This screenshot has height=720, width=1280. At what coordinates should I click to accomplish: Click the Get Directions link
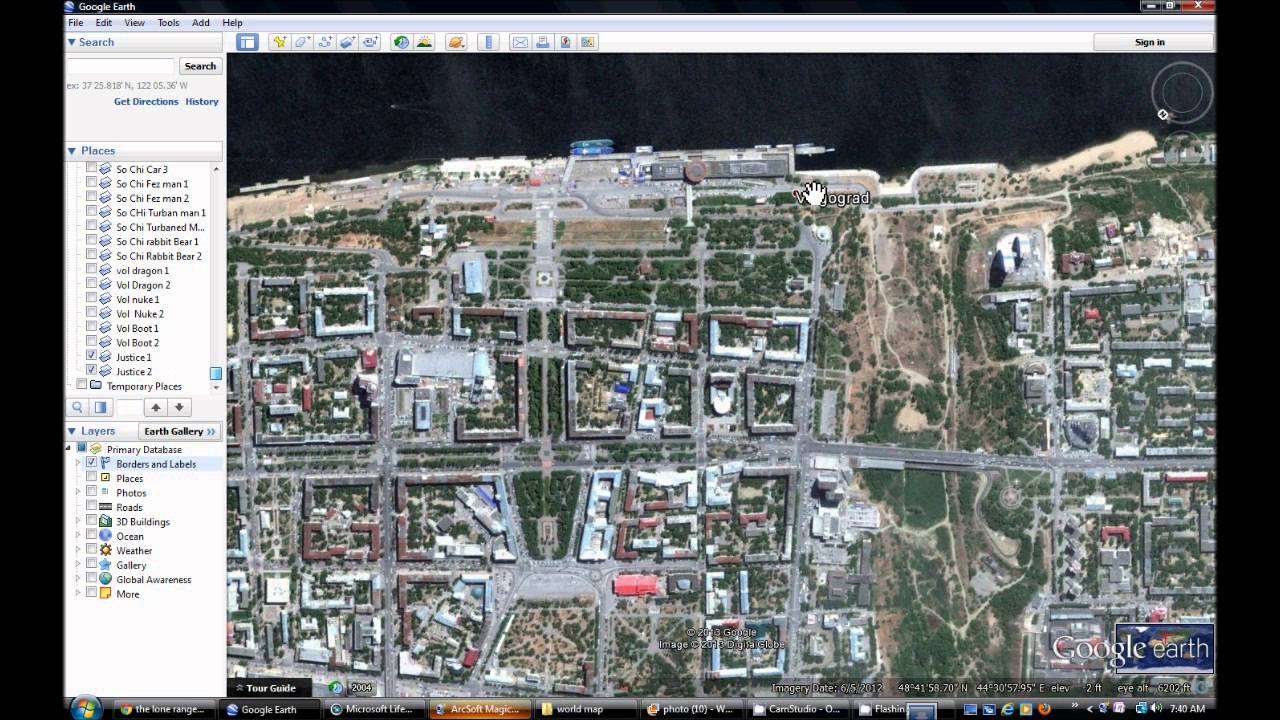[146, 101]
